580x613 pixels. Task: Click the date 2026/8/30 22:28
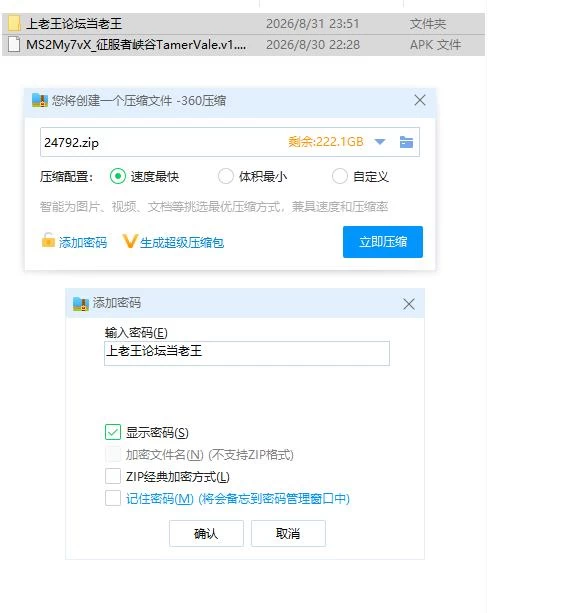click(x=313, y=45)
